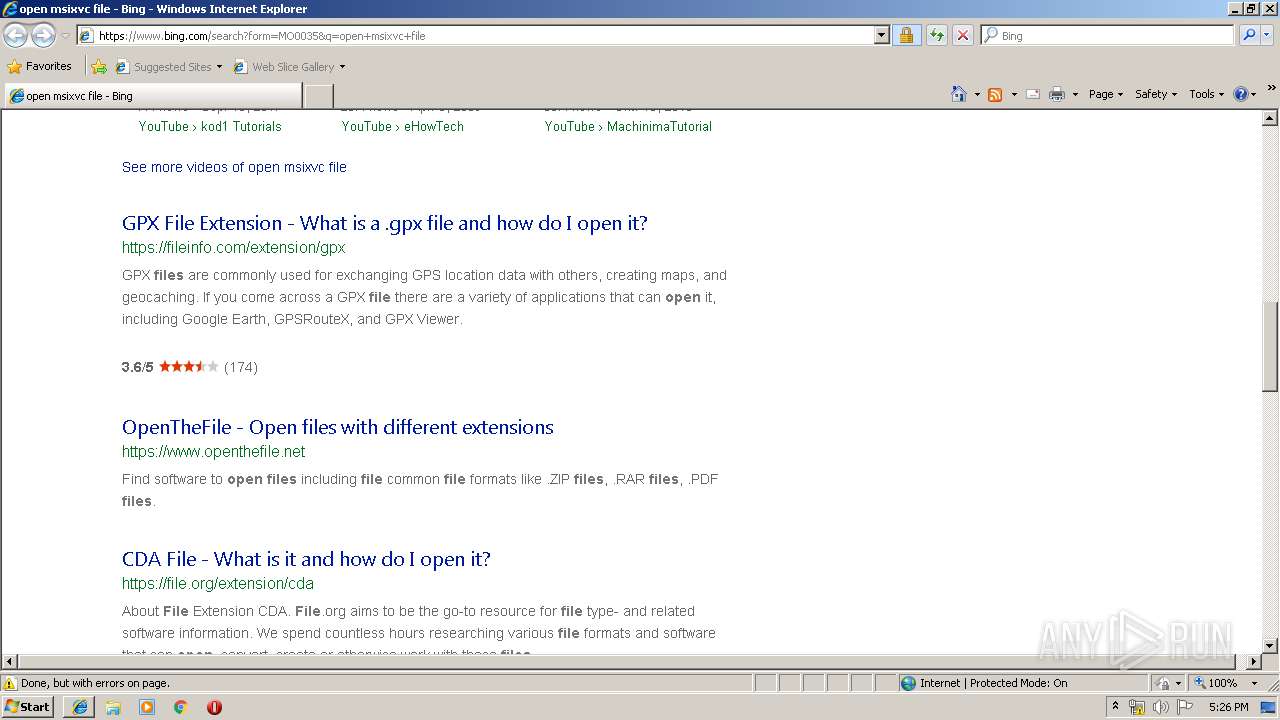The height and width of the screenshot is (720, 1280).
Task: Click the file.org/extension/cda URL
Action: tap(218, 584)
